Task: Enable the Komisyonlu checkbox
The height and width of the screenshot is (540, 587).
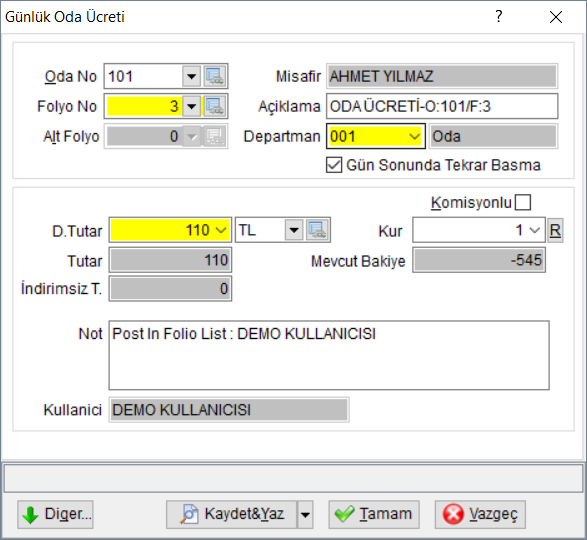Action: click(523, 203)
